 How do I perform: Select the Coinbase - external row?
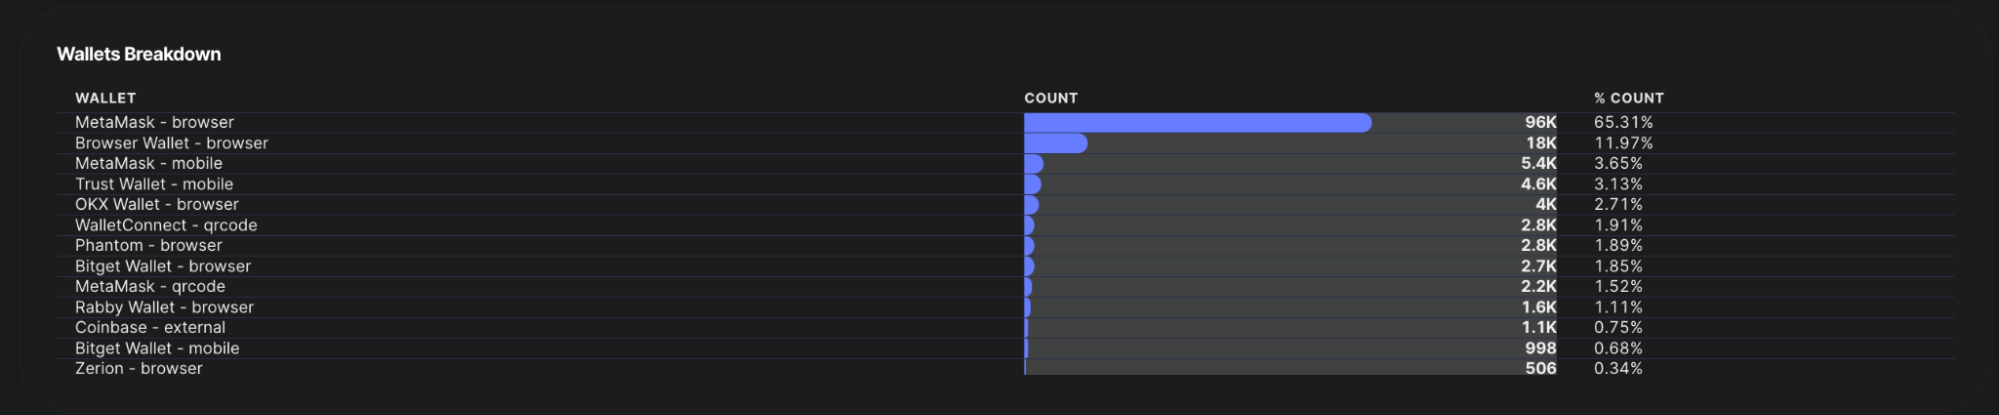point(1005,327)
